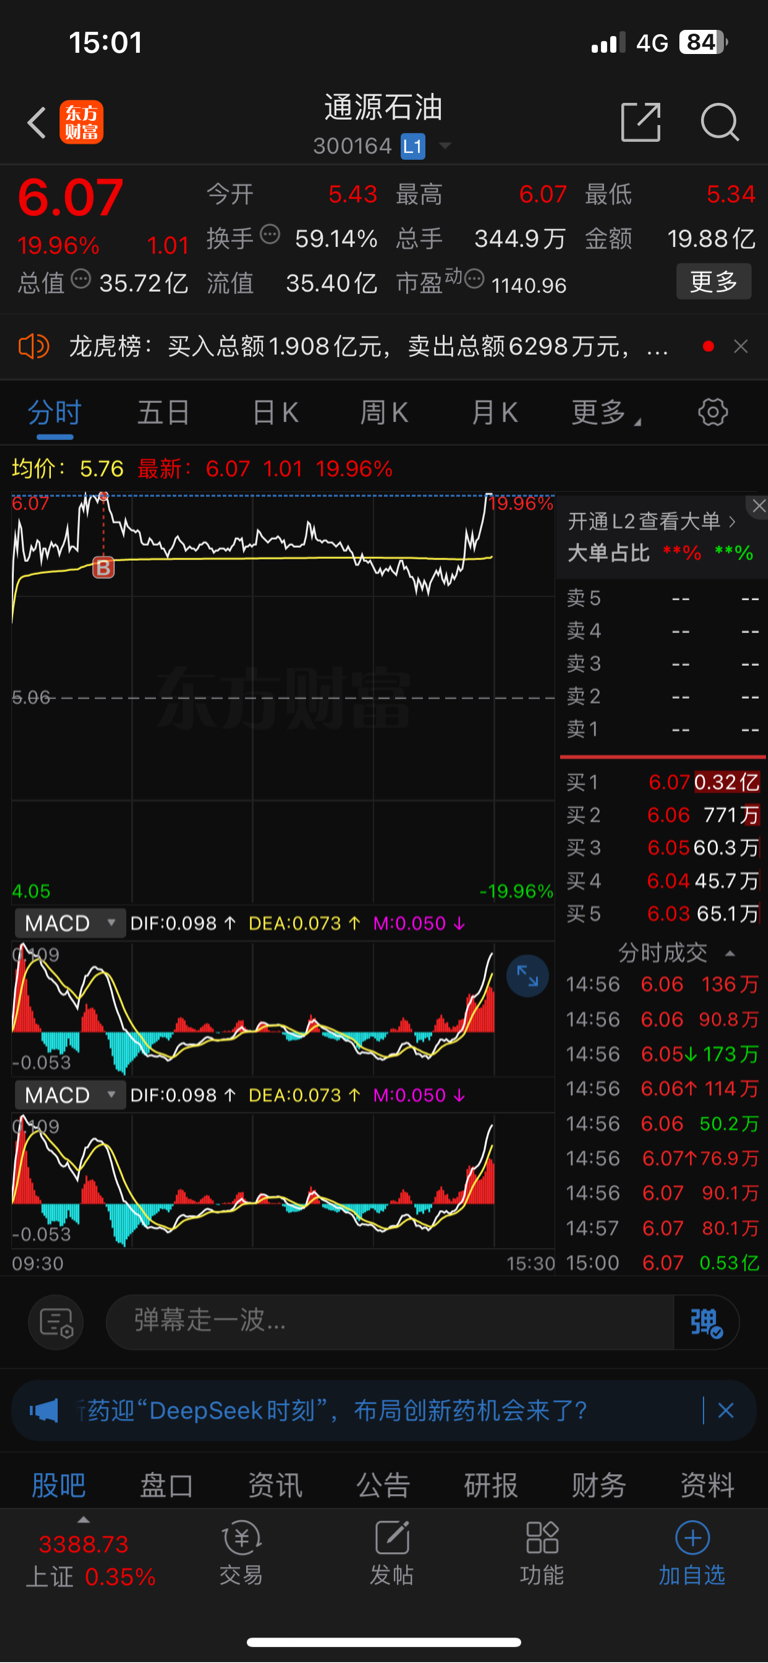The width and height of the screenshot is (768, 1663).
Task: Switch to the 月K chart tab
Action: point(494,413)
